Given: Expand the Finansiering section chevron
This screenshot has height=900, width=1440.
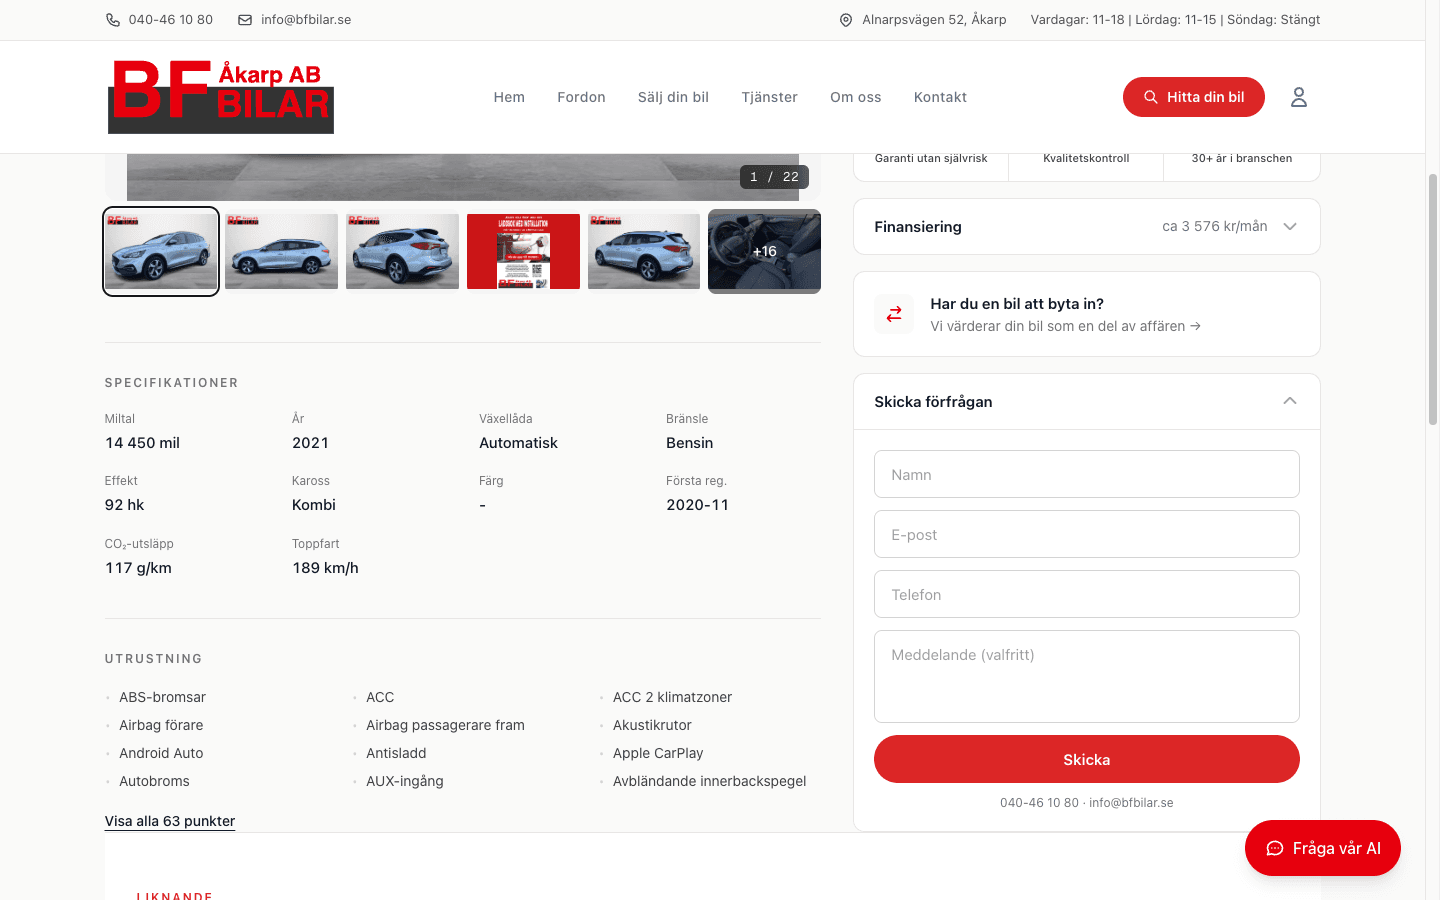Looking at the screenshot, I should [1290, 227].
